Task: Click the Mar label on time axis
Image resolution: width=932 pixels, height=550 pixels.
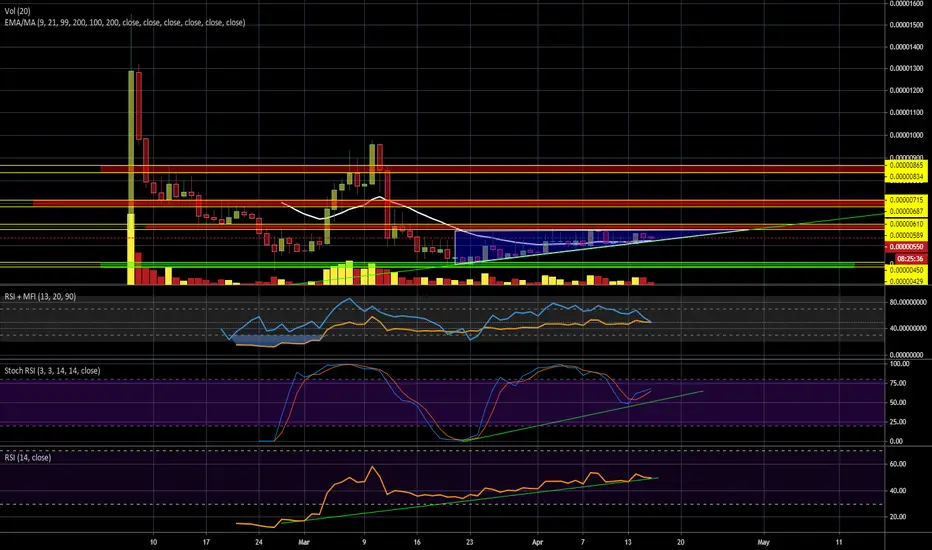Action: 304,542
